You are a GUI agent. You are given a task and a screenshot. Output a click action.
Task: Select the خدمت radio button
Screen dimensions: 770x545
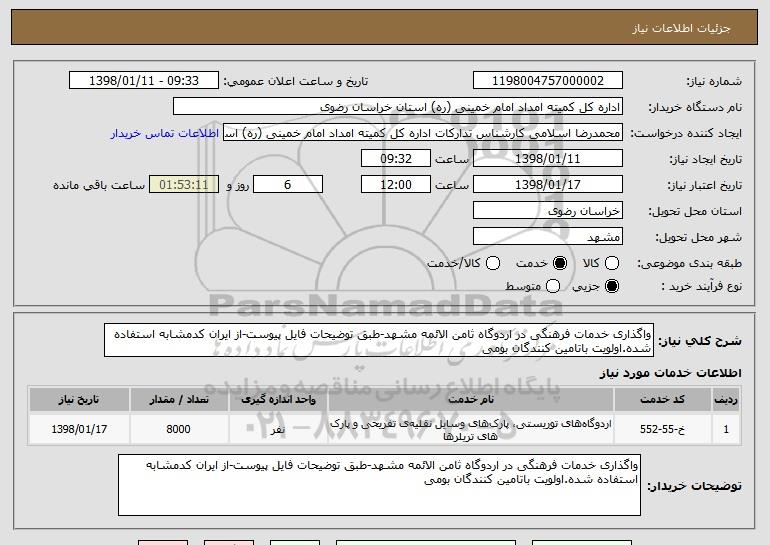tap(559, 263)
